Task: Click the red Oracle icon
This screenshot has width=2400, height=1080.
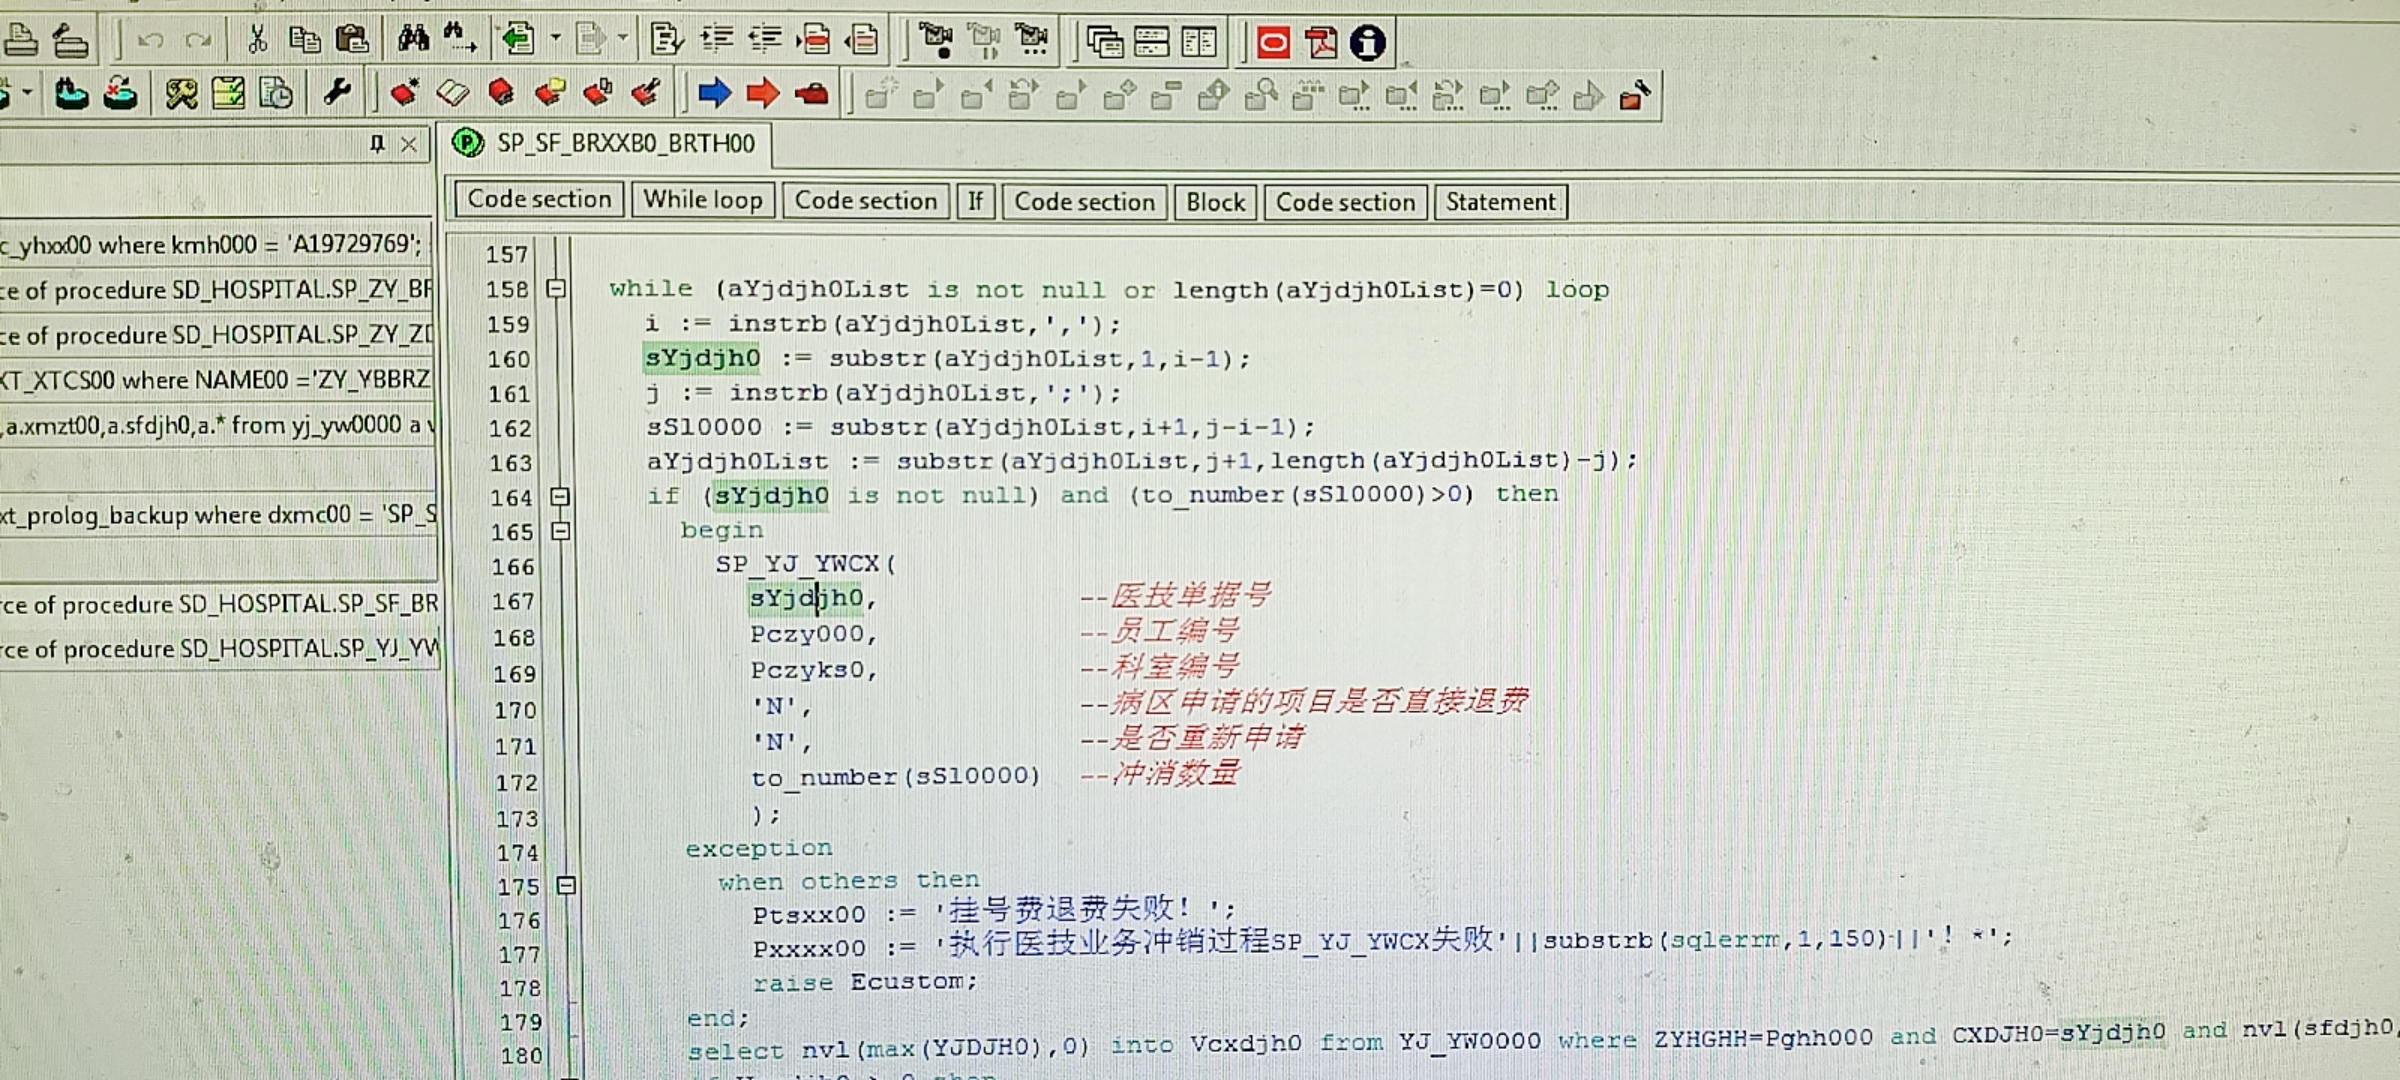Action: coord(1273,43)
